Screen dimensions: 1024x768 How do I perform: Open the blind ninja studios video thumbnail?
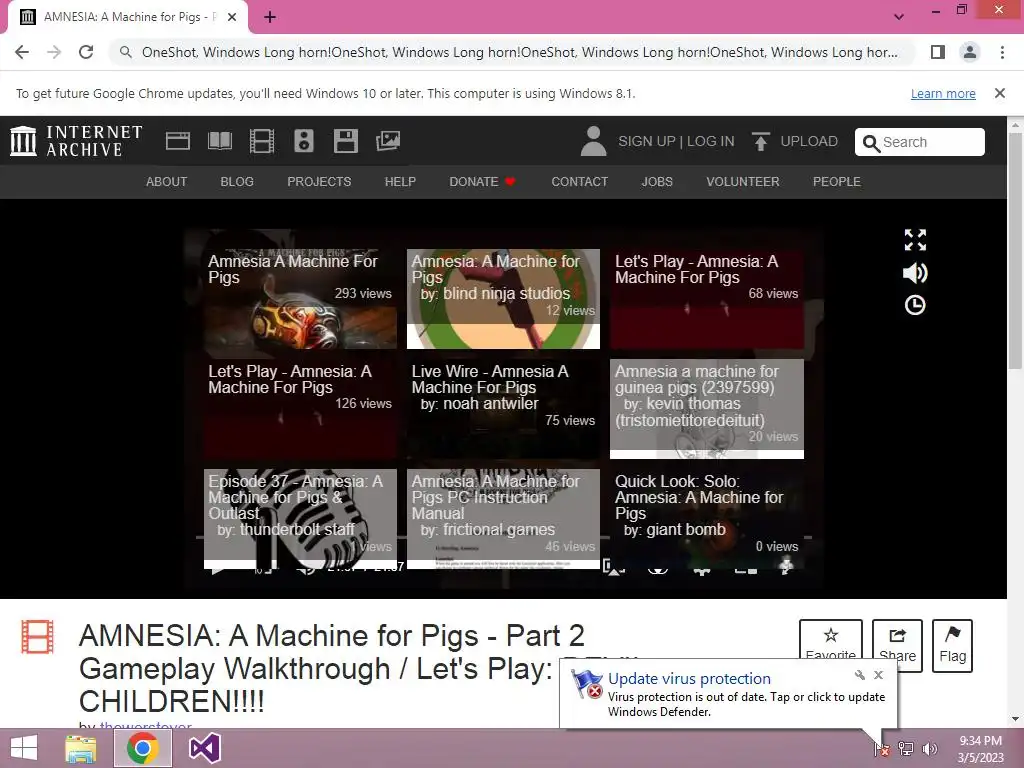pos(504,298)
